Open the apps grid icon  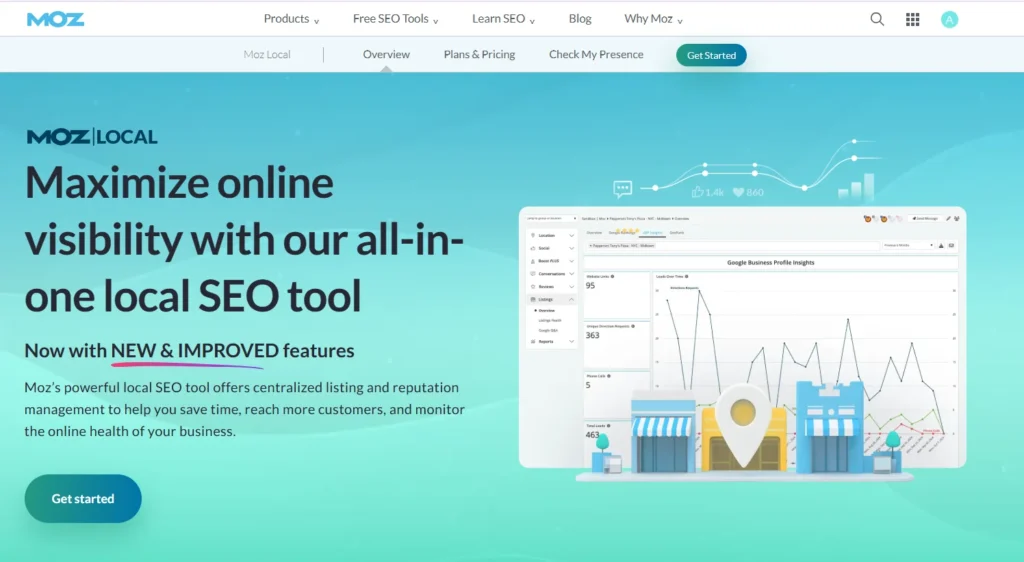pyautogui.click(x=912, y=19)
